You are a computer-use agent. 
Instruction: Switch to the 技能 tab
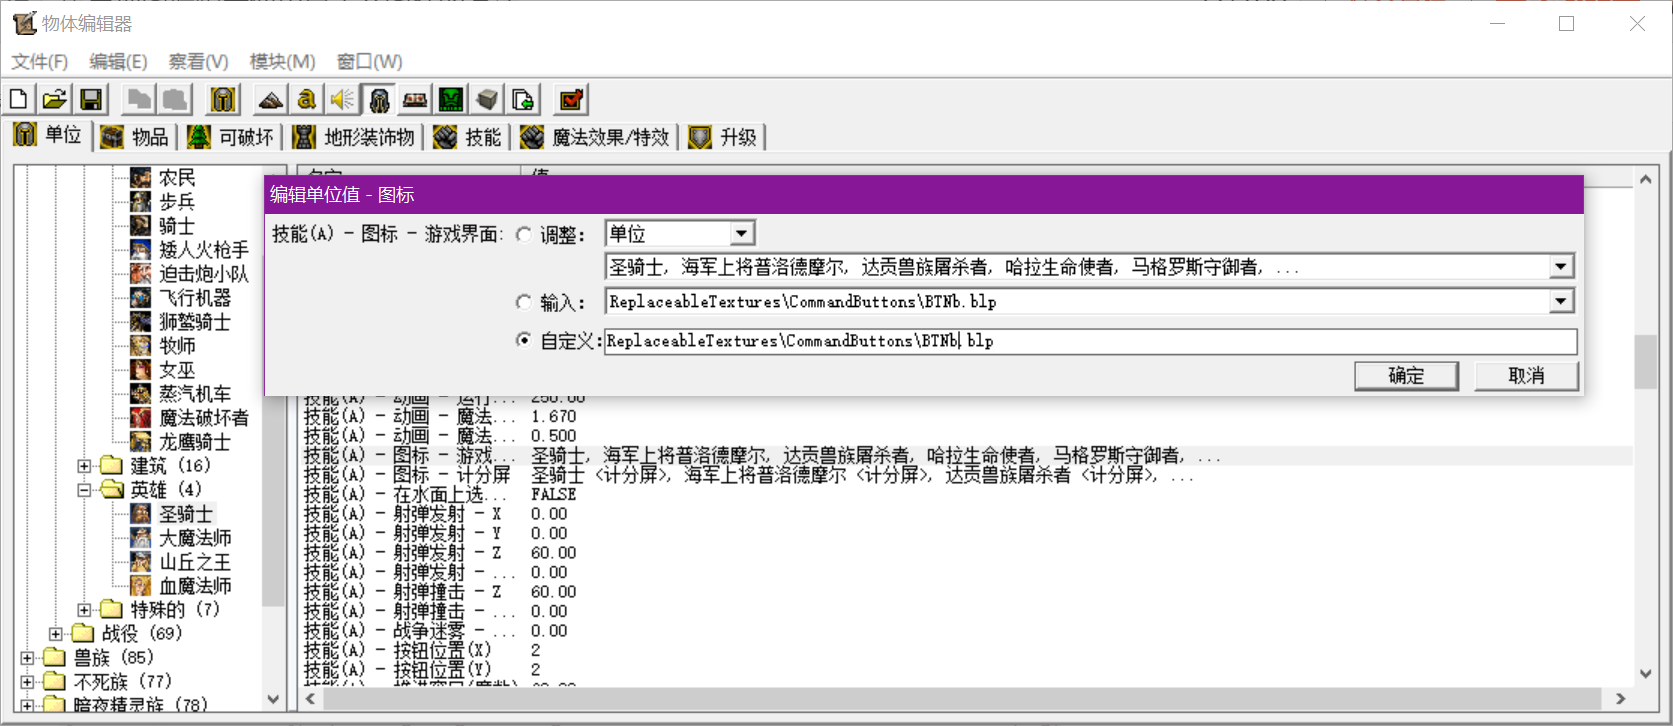point(468,137)
